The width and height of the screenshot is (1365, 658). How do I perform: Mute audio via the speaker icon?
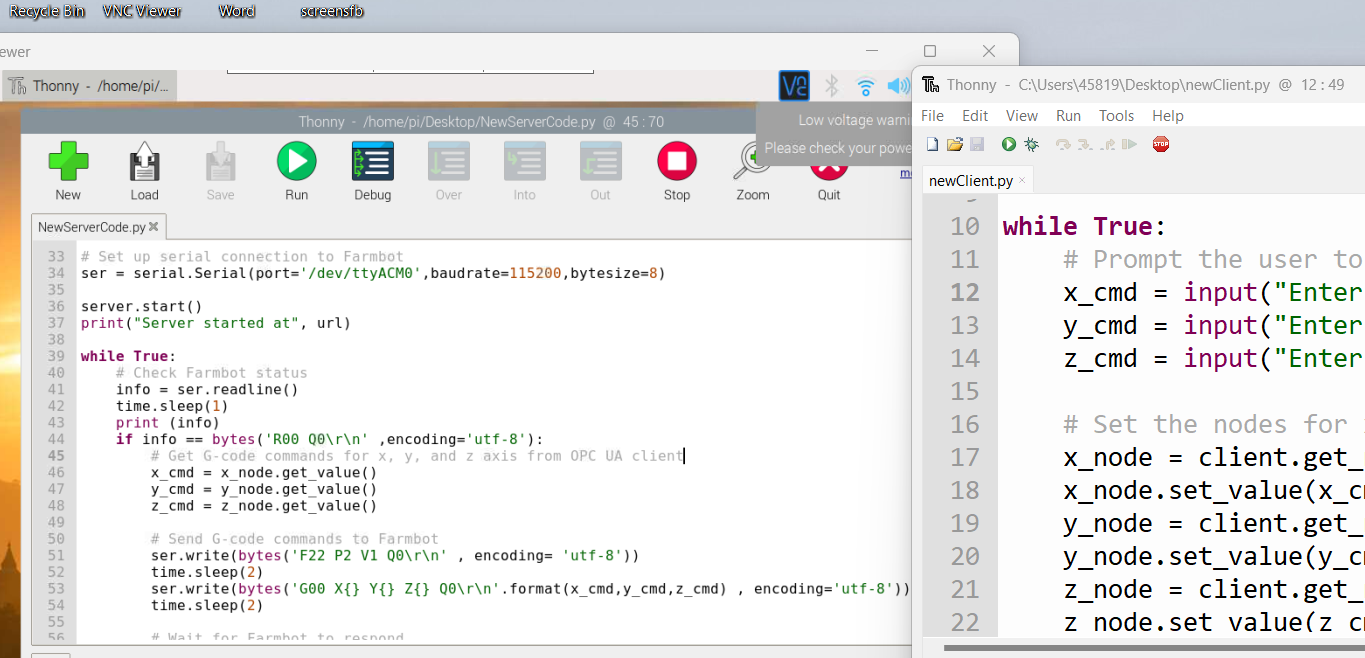[x=898, y=86]
